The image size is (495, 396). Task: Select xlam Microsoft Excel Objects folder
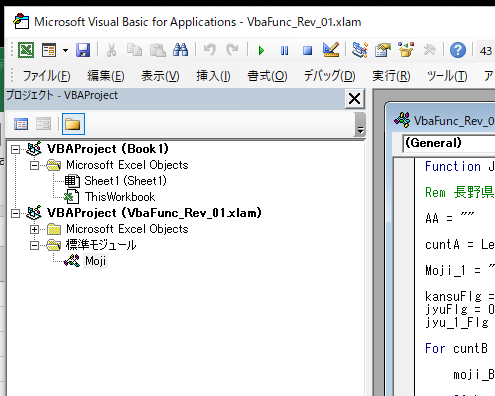click(x=127, y=229)
